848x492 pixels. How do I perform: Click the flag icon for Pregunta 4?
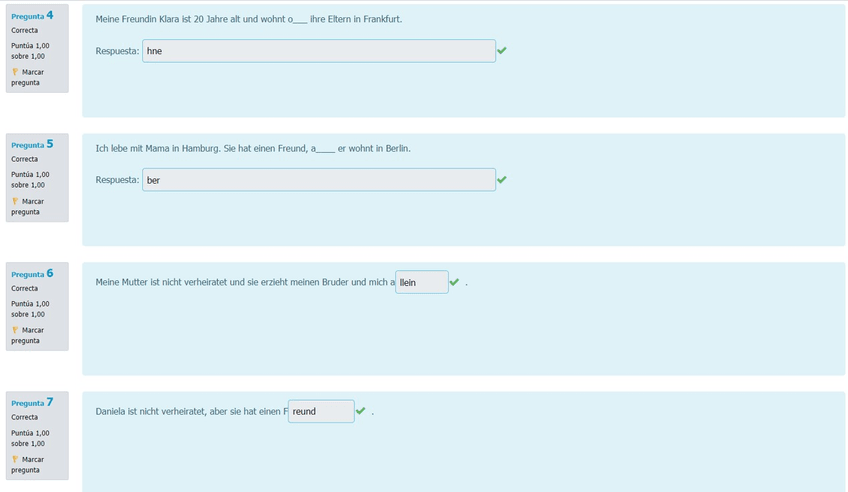[x=15, y=72]
